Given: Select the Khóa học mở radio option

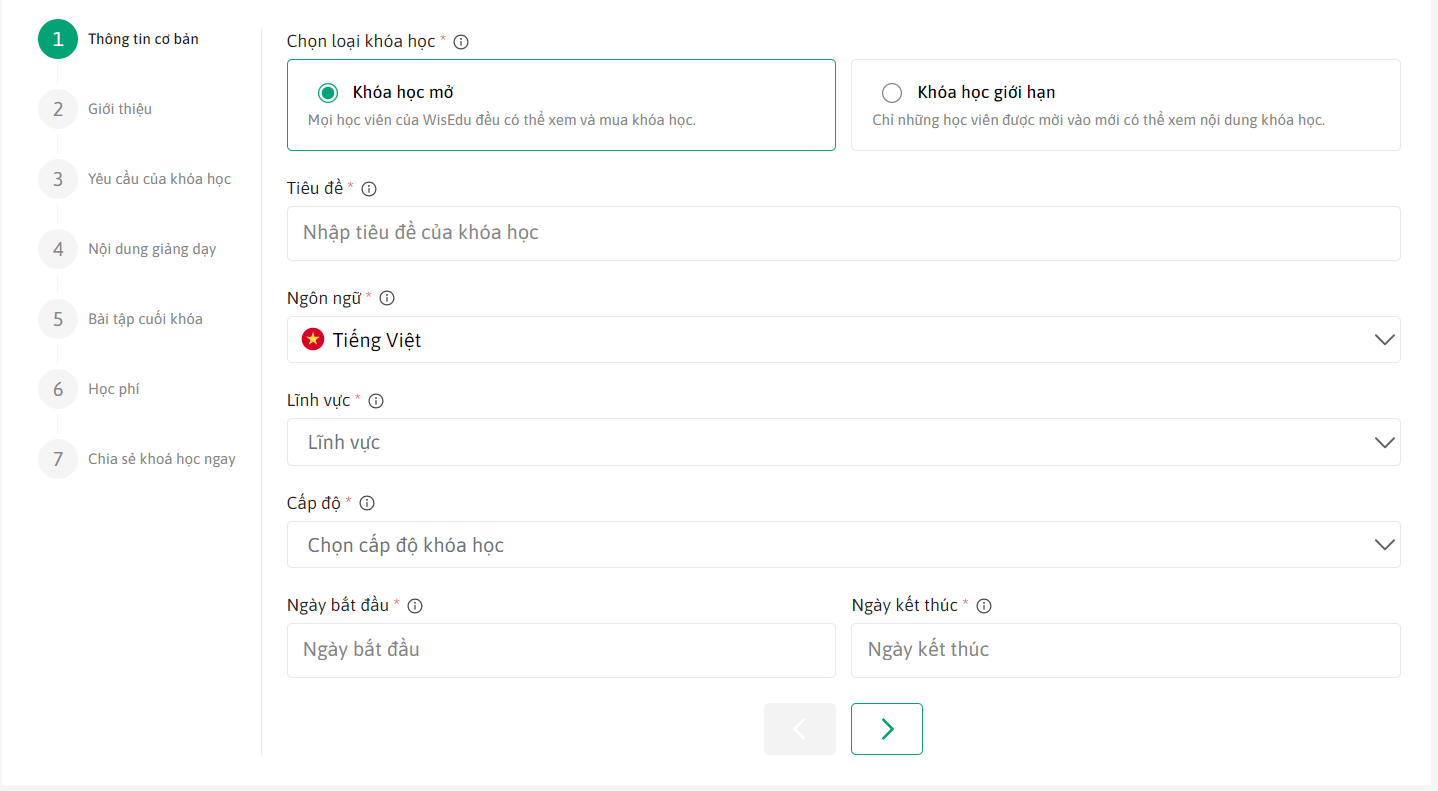Looking at the screenshot, I should (328, 93).
